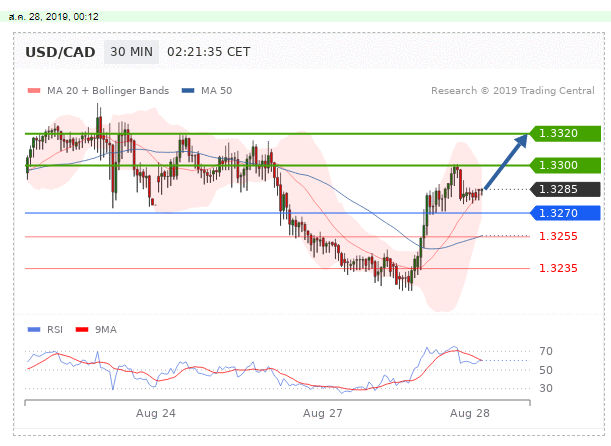Click the USD/CAD pair title

[60, 52]
